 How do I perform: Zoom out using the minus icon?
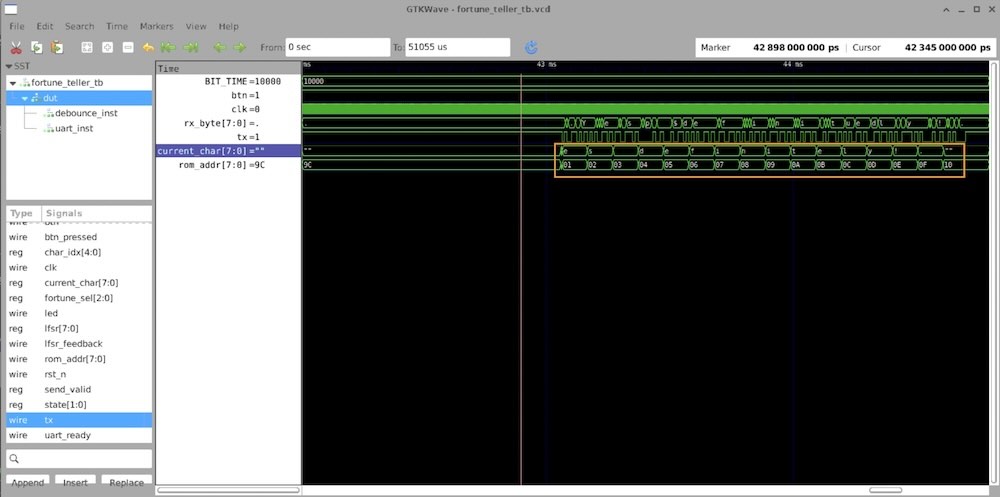(128, 47)
